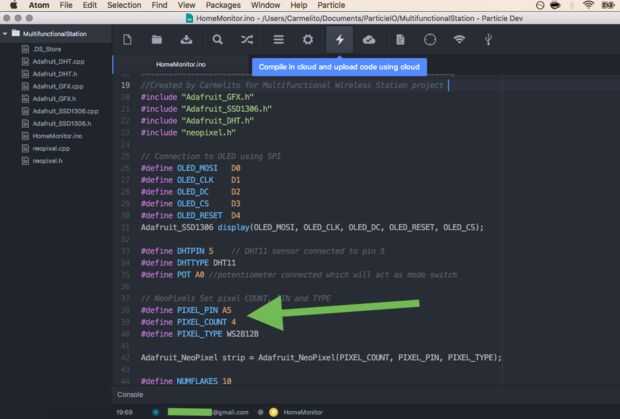Click the '#include "Adafruit_GFX.h"' line
The height and width of the screenshot is (419, 620).
coord(197,97)
